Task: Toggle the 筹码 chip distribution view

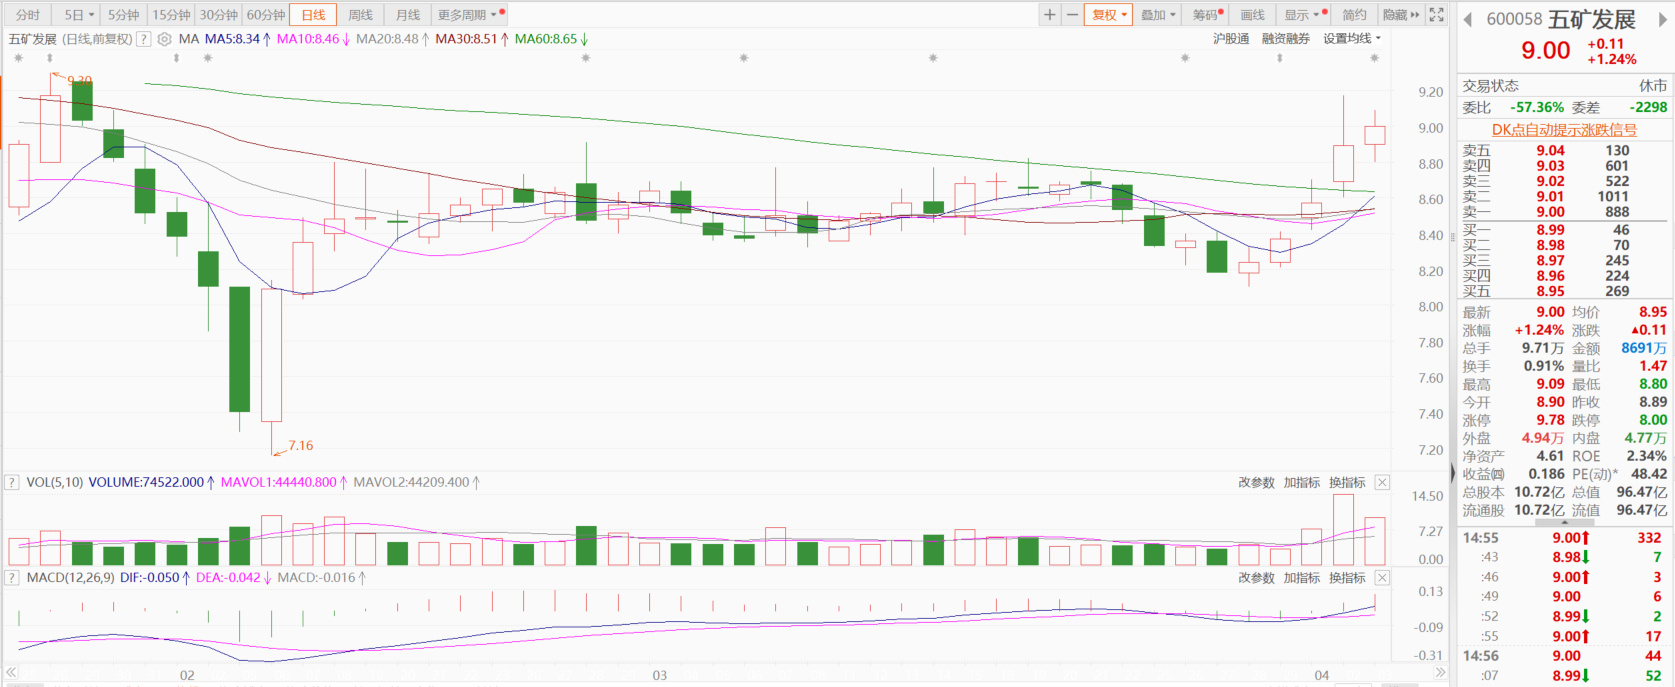Action: 1205,15
